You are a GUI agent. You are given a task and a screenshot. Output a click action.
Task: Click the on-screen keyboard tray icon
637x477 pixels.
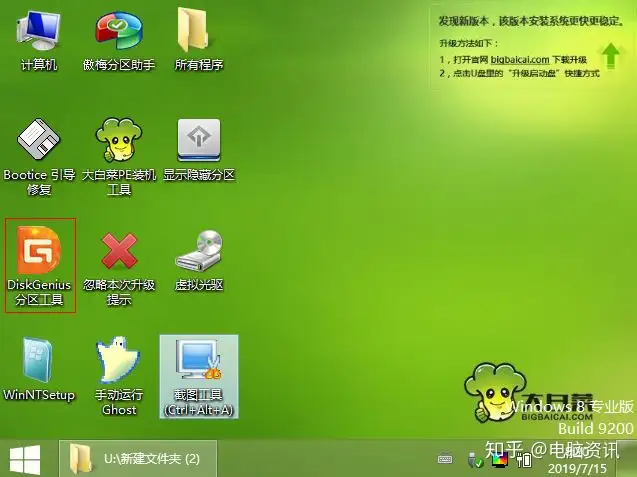click(445, 459)
